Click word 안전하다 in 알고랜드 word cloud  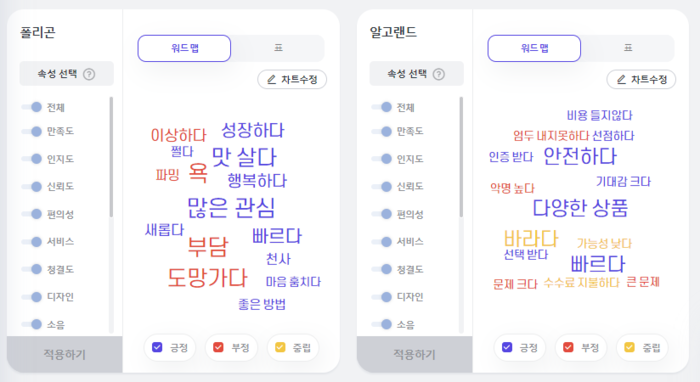coord(580,156)
